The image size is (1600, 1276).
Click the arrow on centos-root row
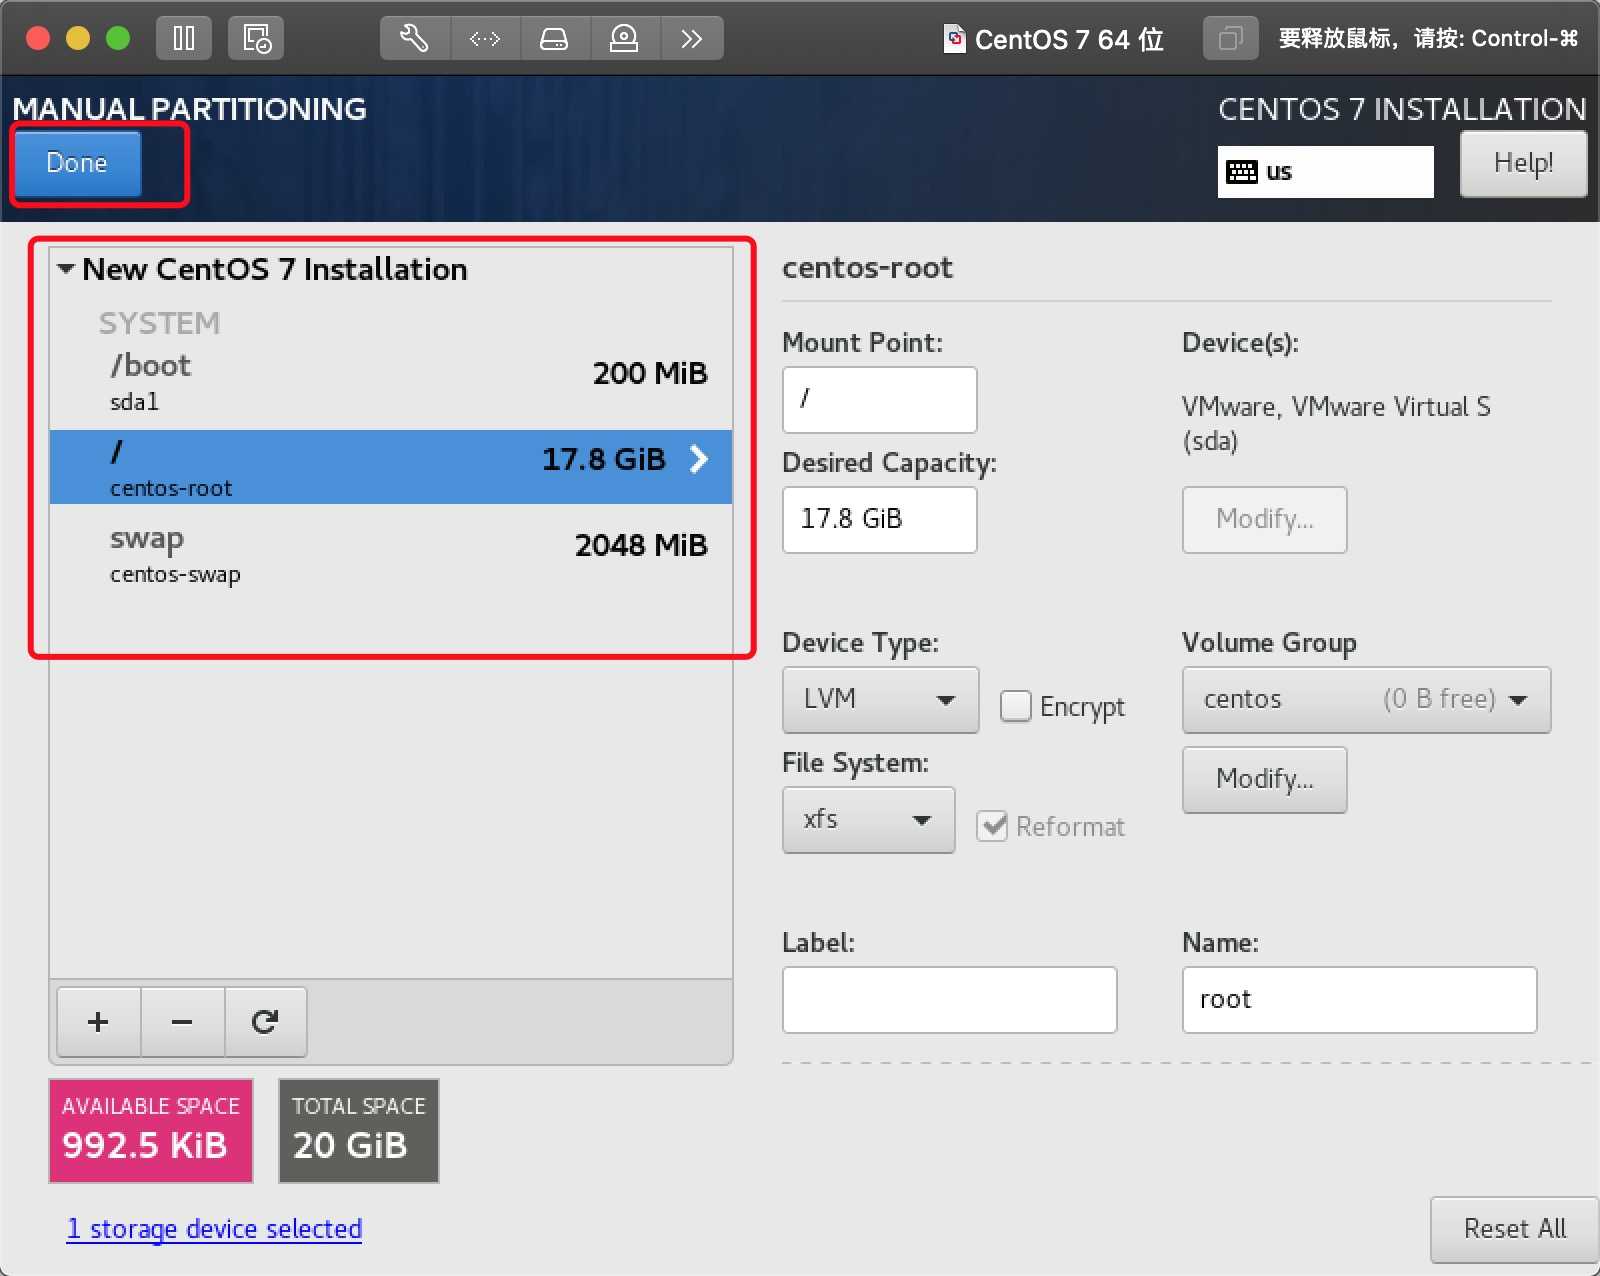coord(699,459)
